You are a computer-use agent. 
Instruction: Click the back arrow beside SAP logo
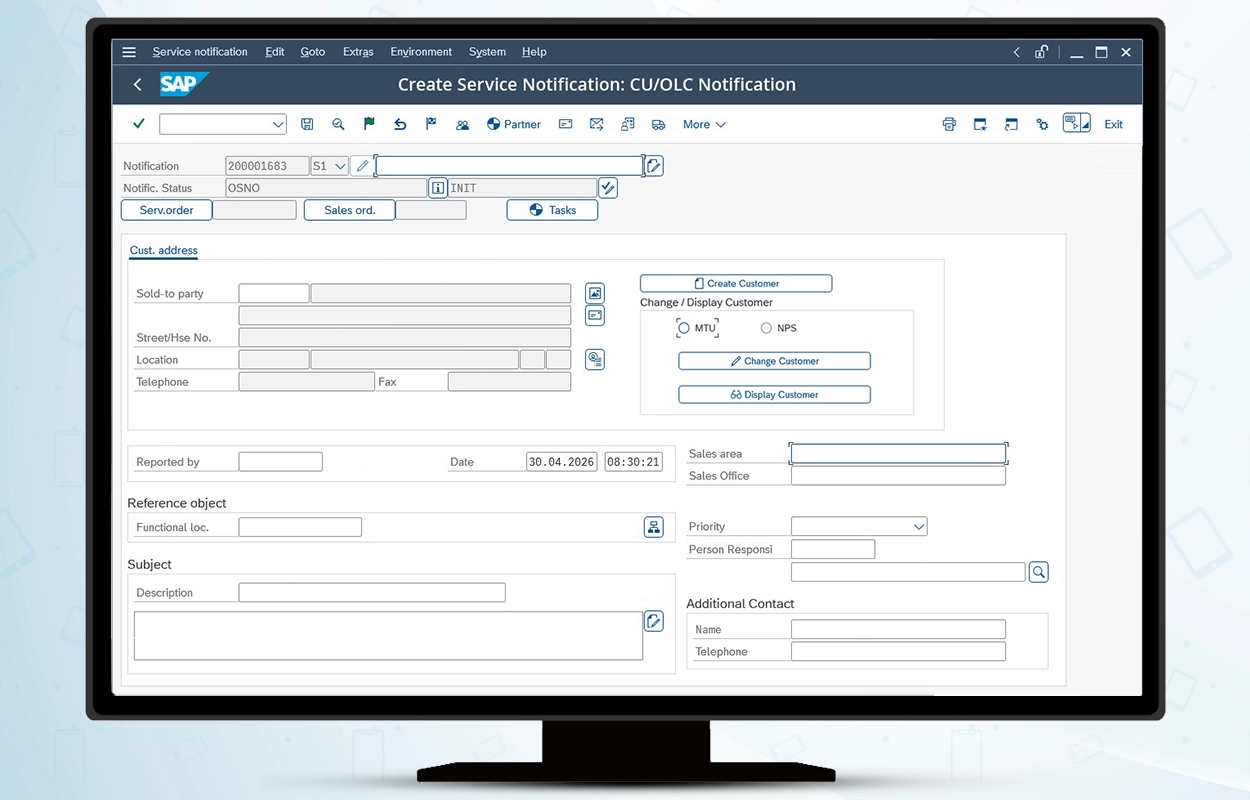(137, 85)
